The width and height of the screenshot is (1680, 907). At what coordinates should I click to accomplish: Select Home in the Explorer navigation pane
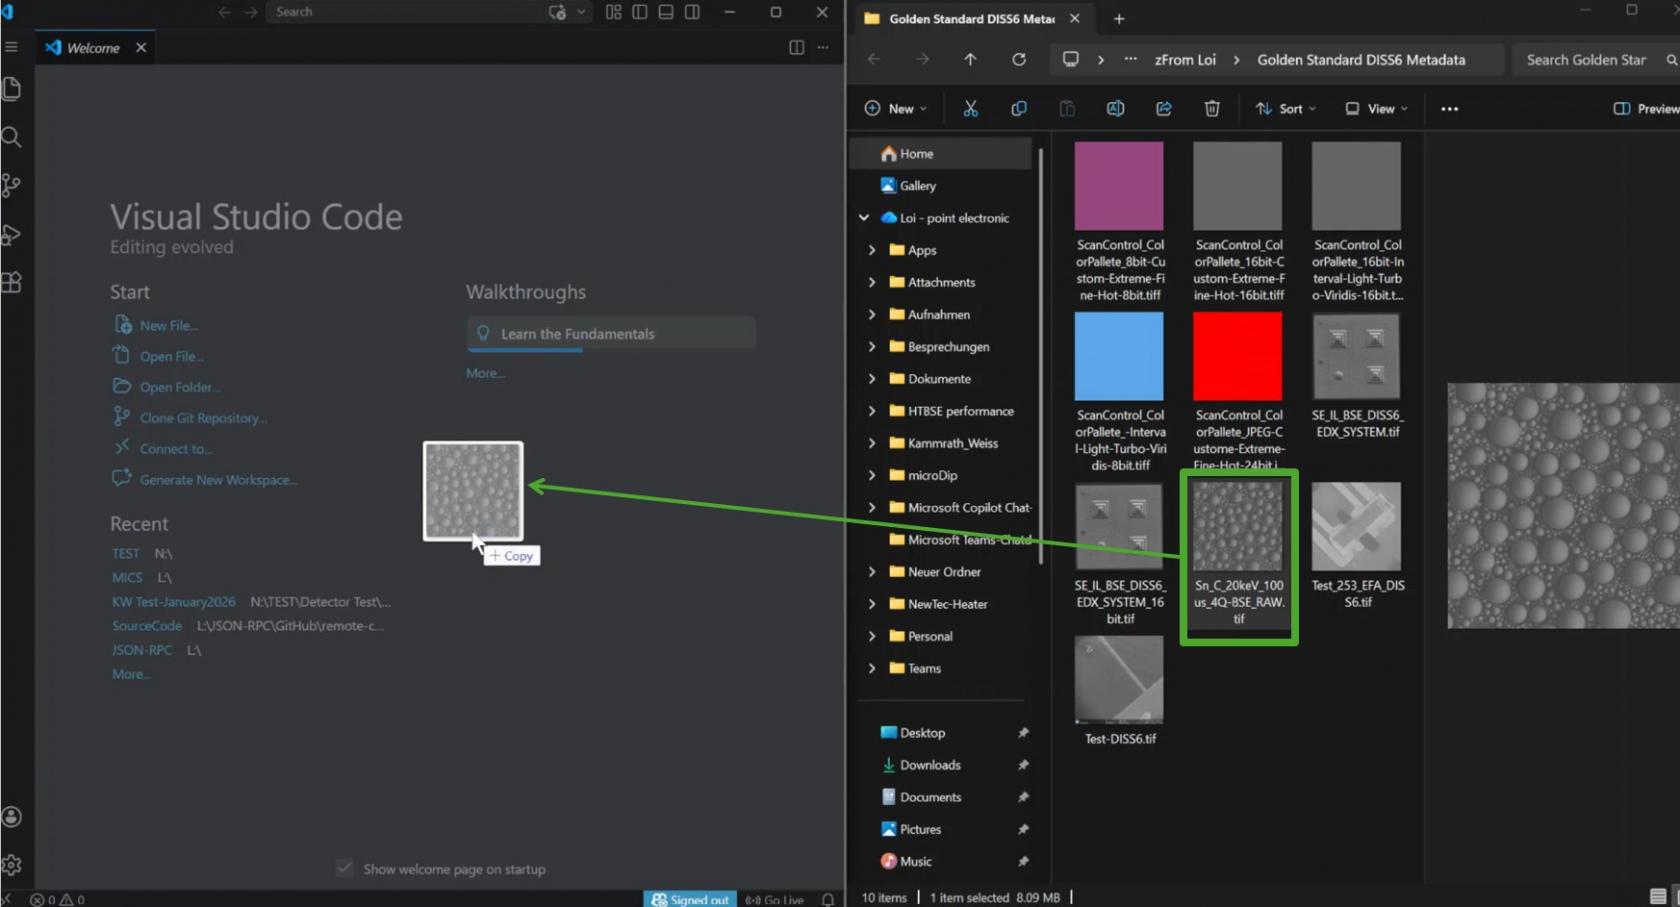pyautogui.click(x=940, y=153)
